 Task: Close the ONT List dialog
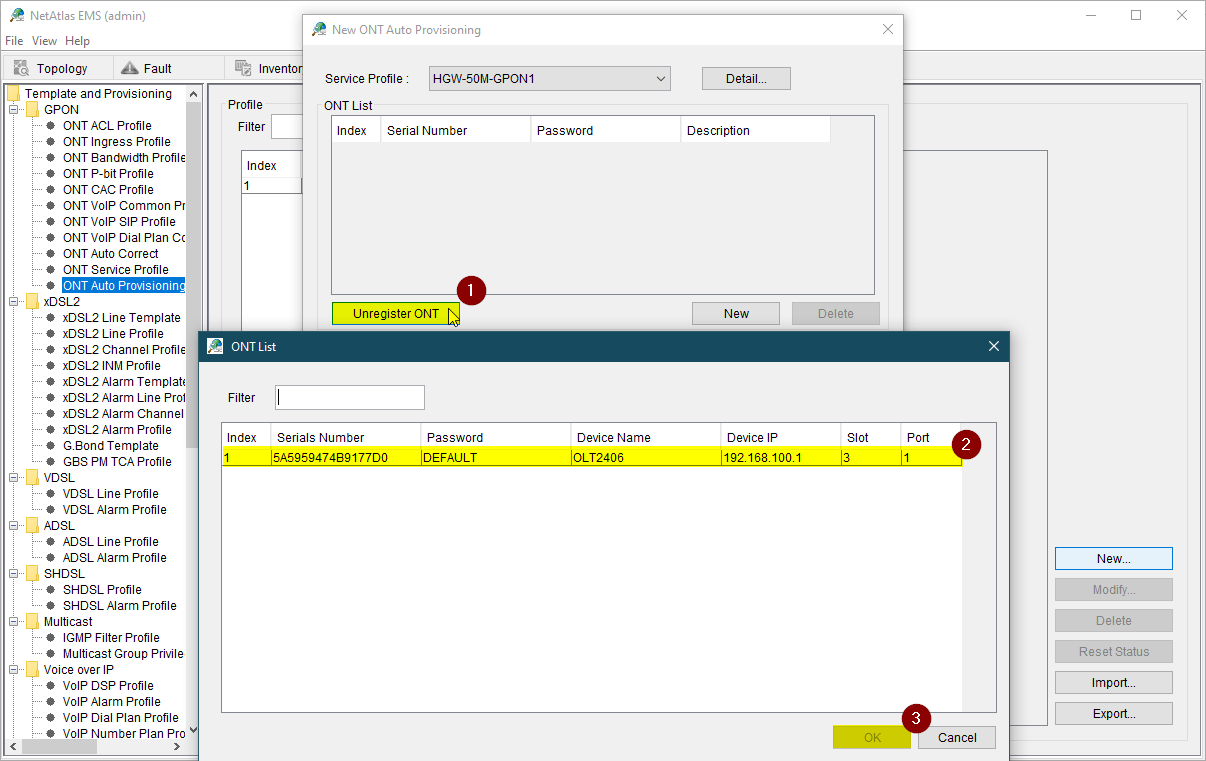[993, 346]
